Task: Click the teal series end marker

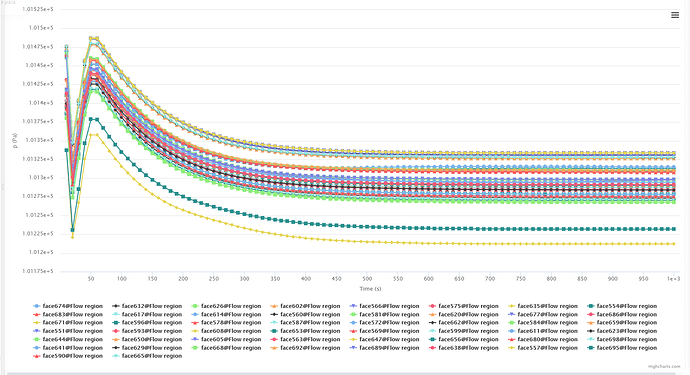Action: coord(673,229)
